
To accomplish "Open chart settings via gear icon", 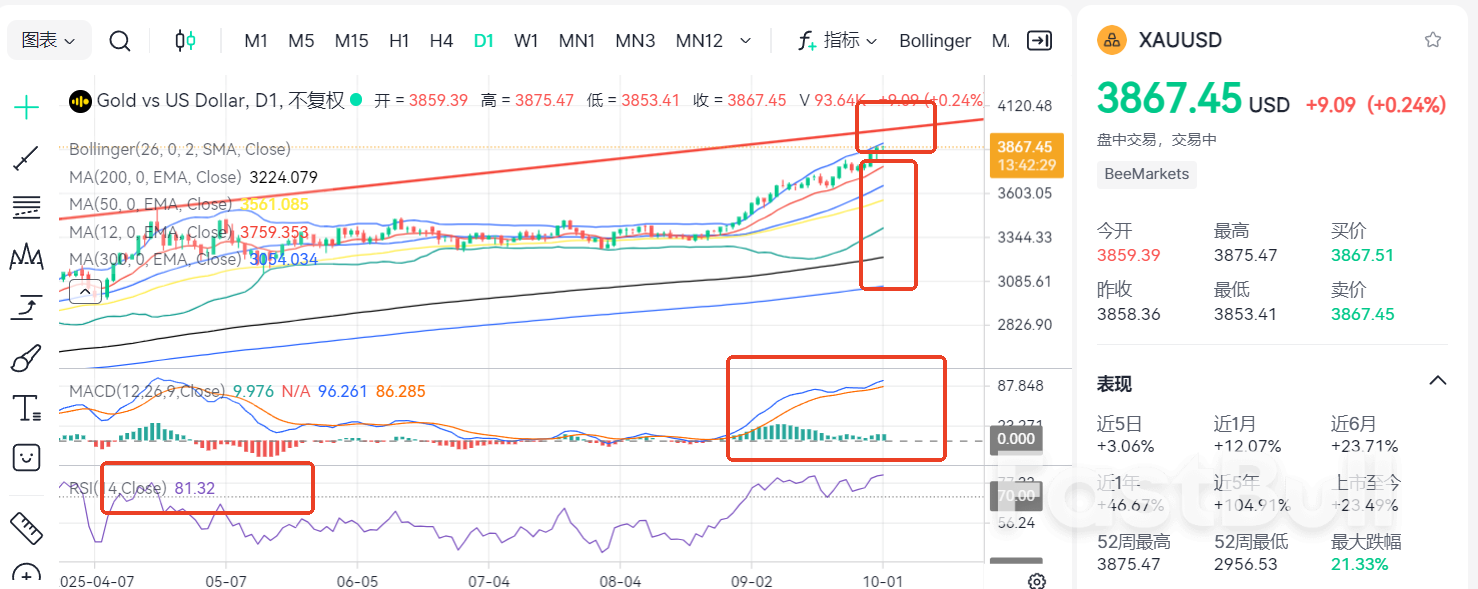I will click(1036, 581).
